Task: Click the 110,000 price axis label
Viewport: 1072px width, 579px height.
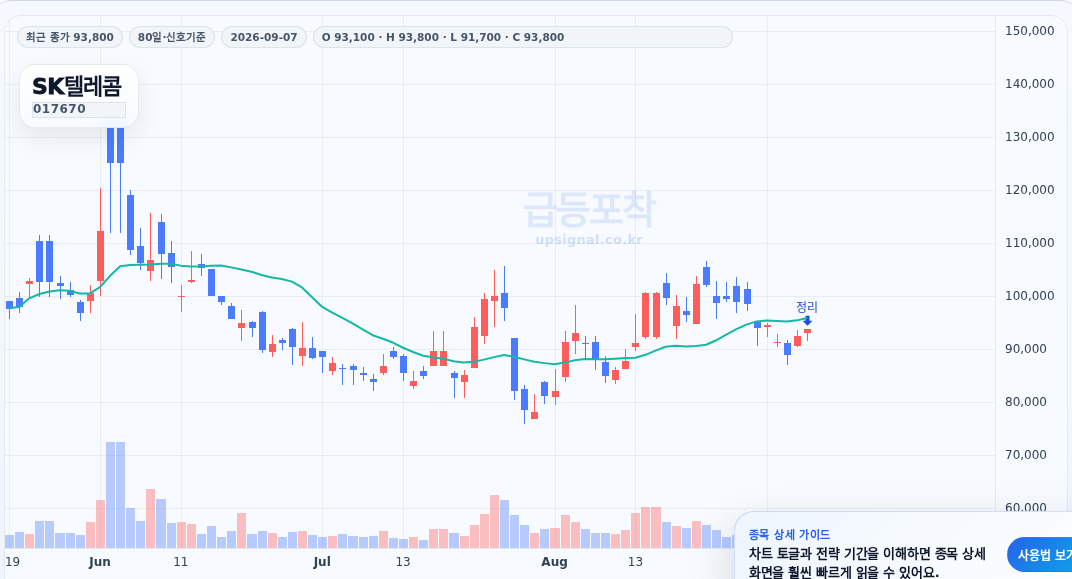Action: click(x=1029, y=243)
